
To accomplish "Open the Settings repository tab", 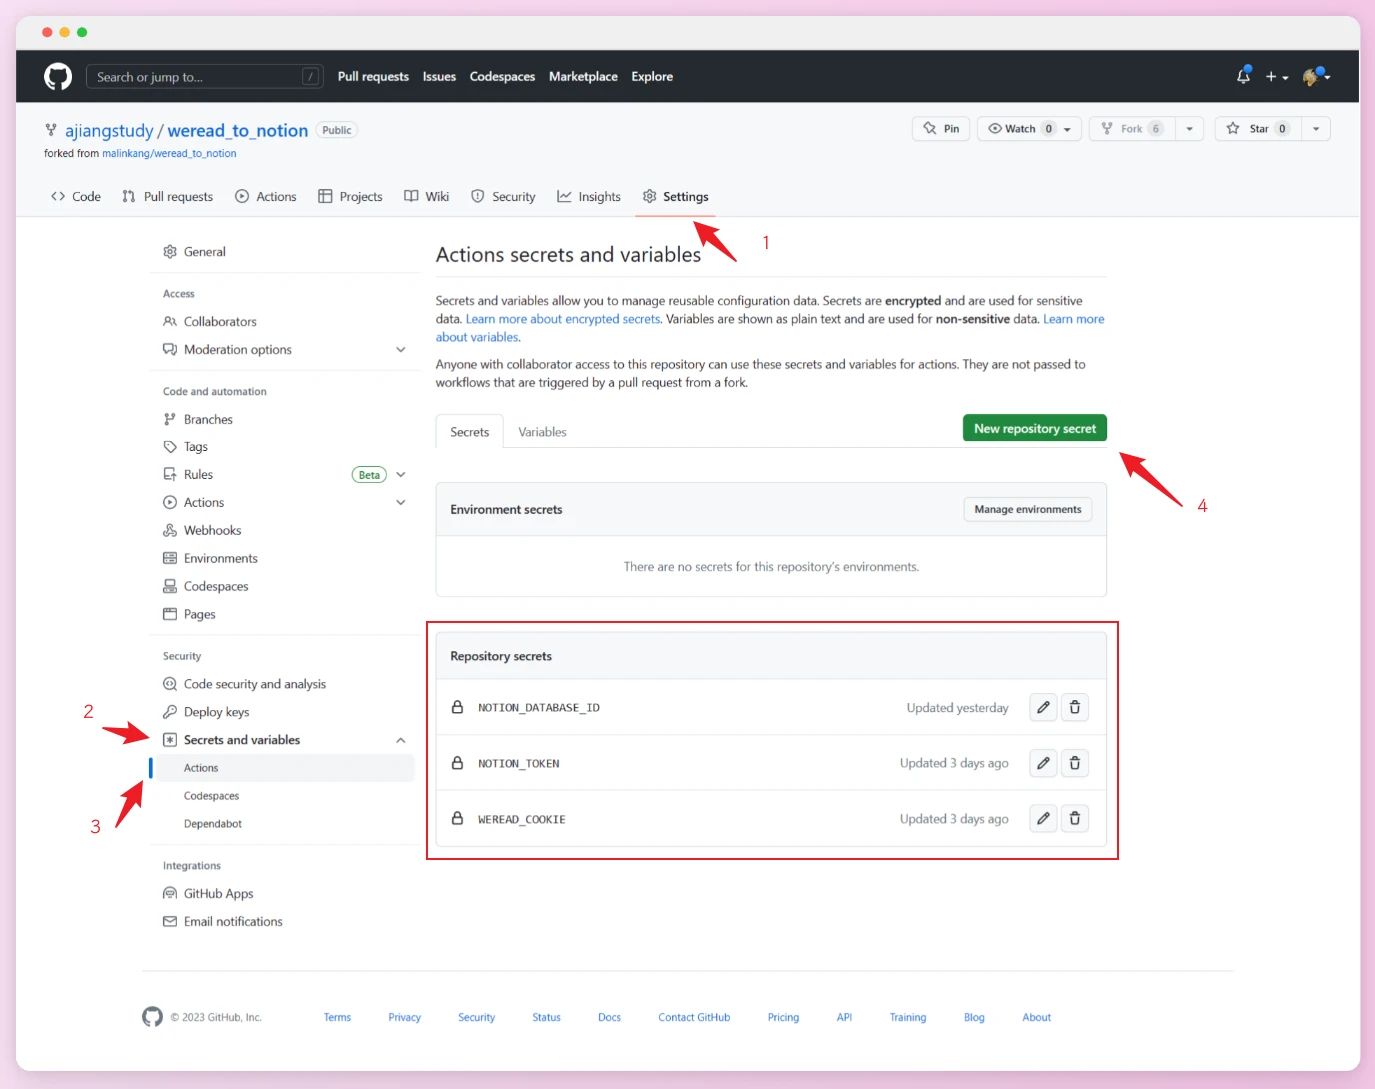I will [676, 197].
